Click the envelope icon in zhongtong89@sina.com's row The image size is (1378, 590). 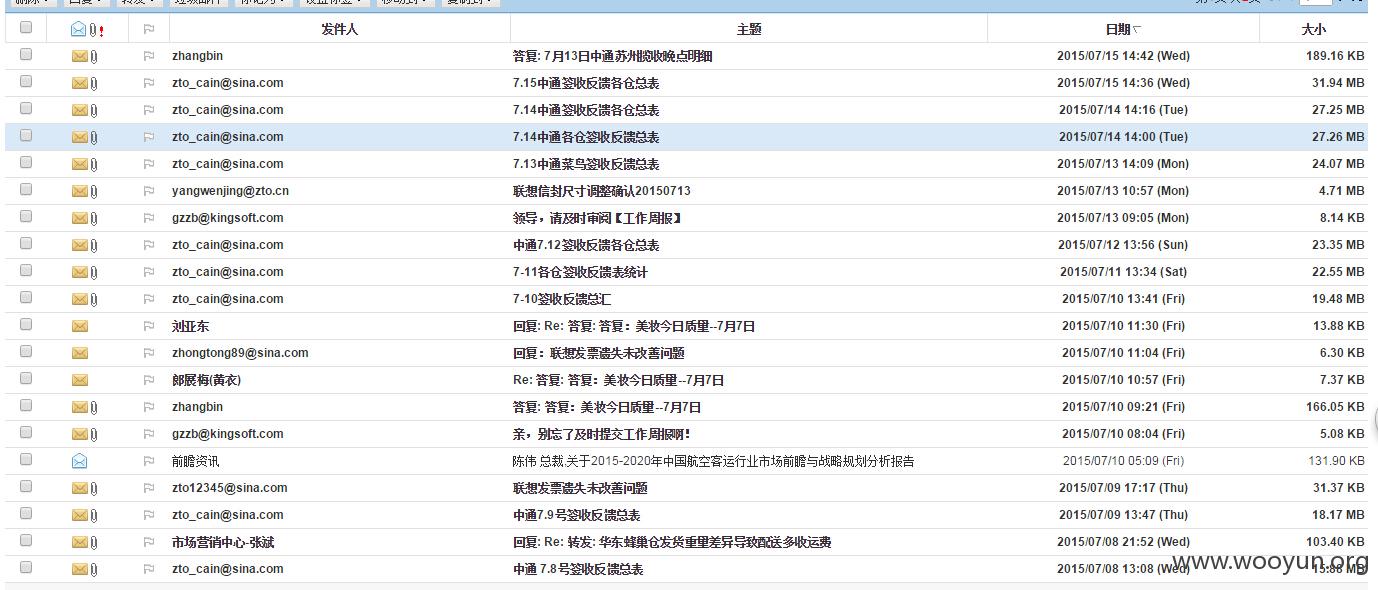coord(79,353)
